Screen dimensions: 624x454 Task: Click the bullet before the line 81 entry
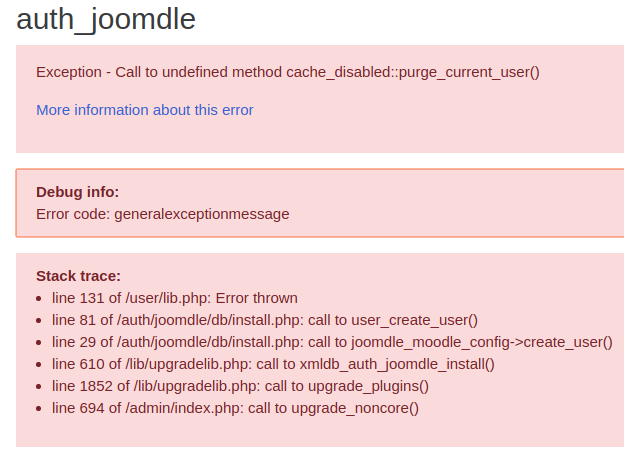click(x=39, y=321)
